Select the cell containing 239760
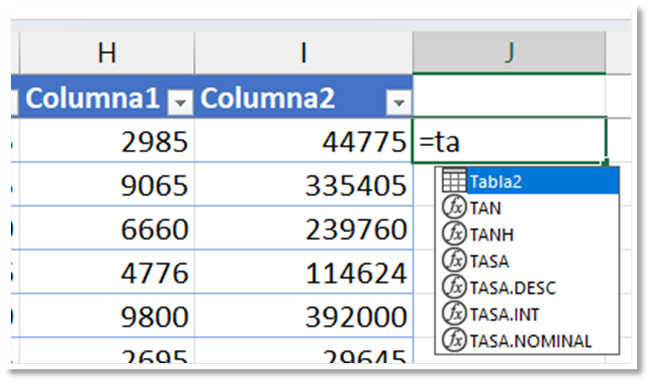This screenshot has width=650, height=382. click(x=303, y=229)
